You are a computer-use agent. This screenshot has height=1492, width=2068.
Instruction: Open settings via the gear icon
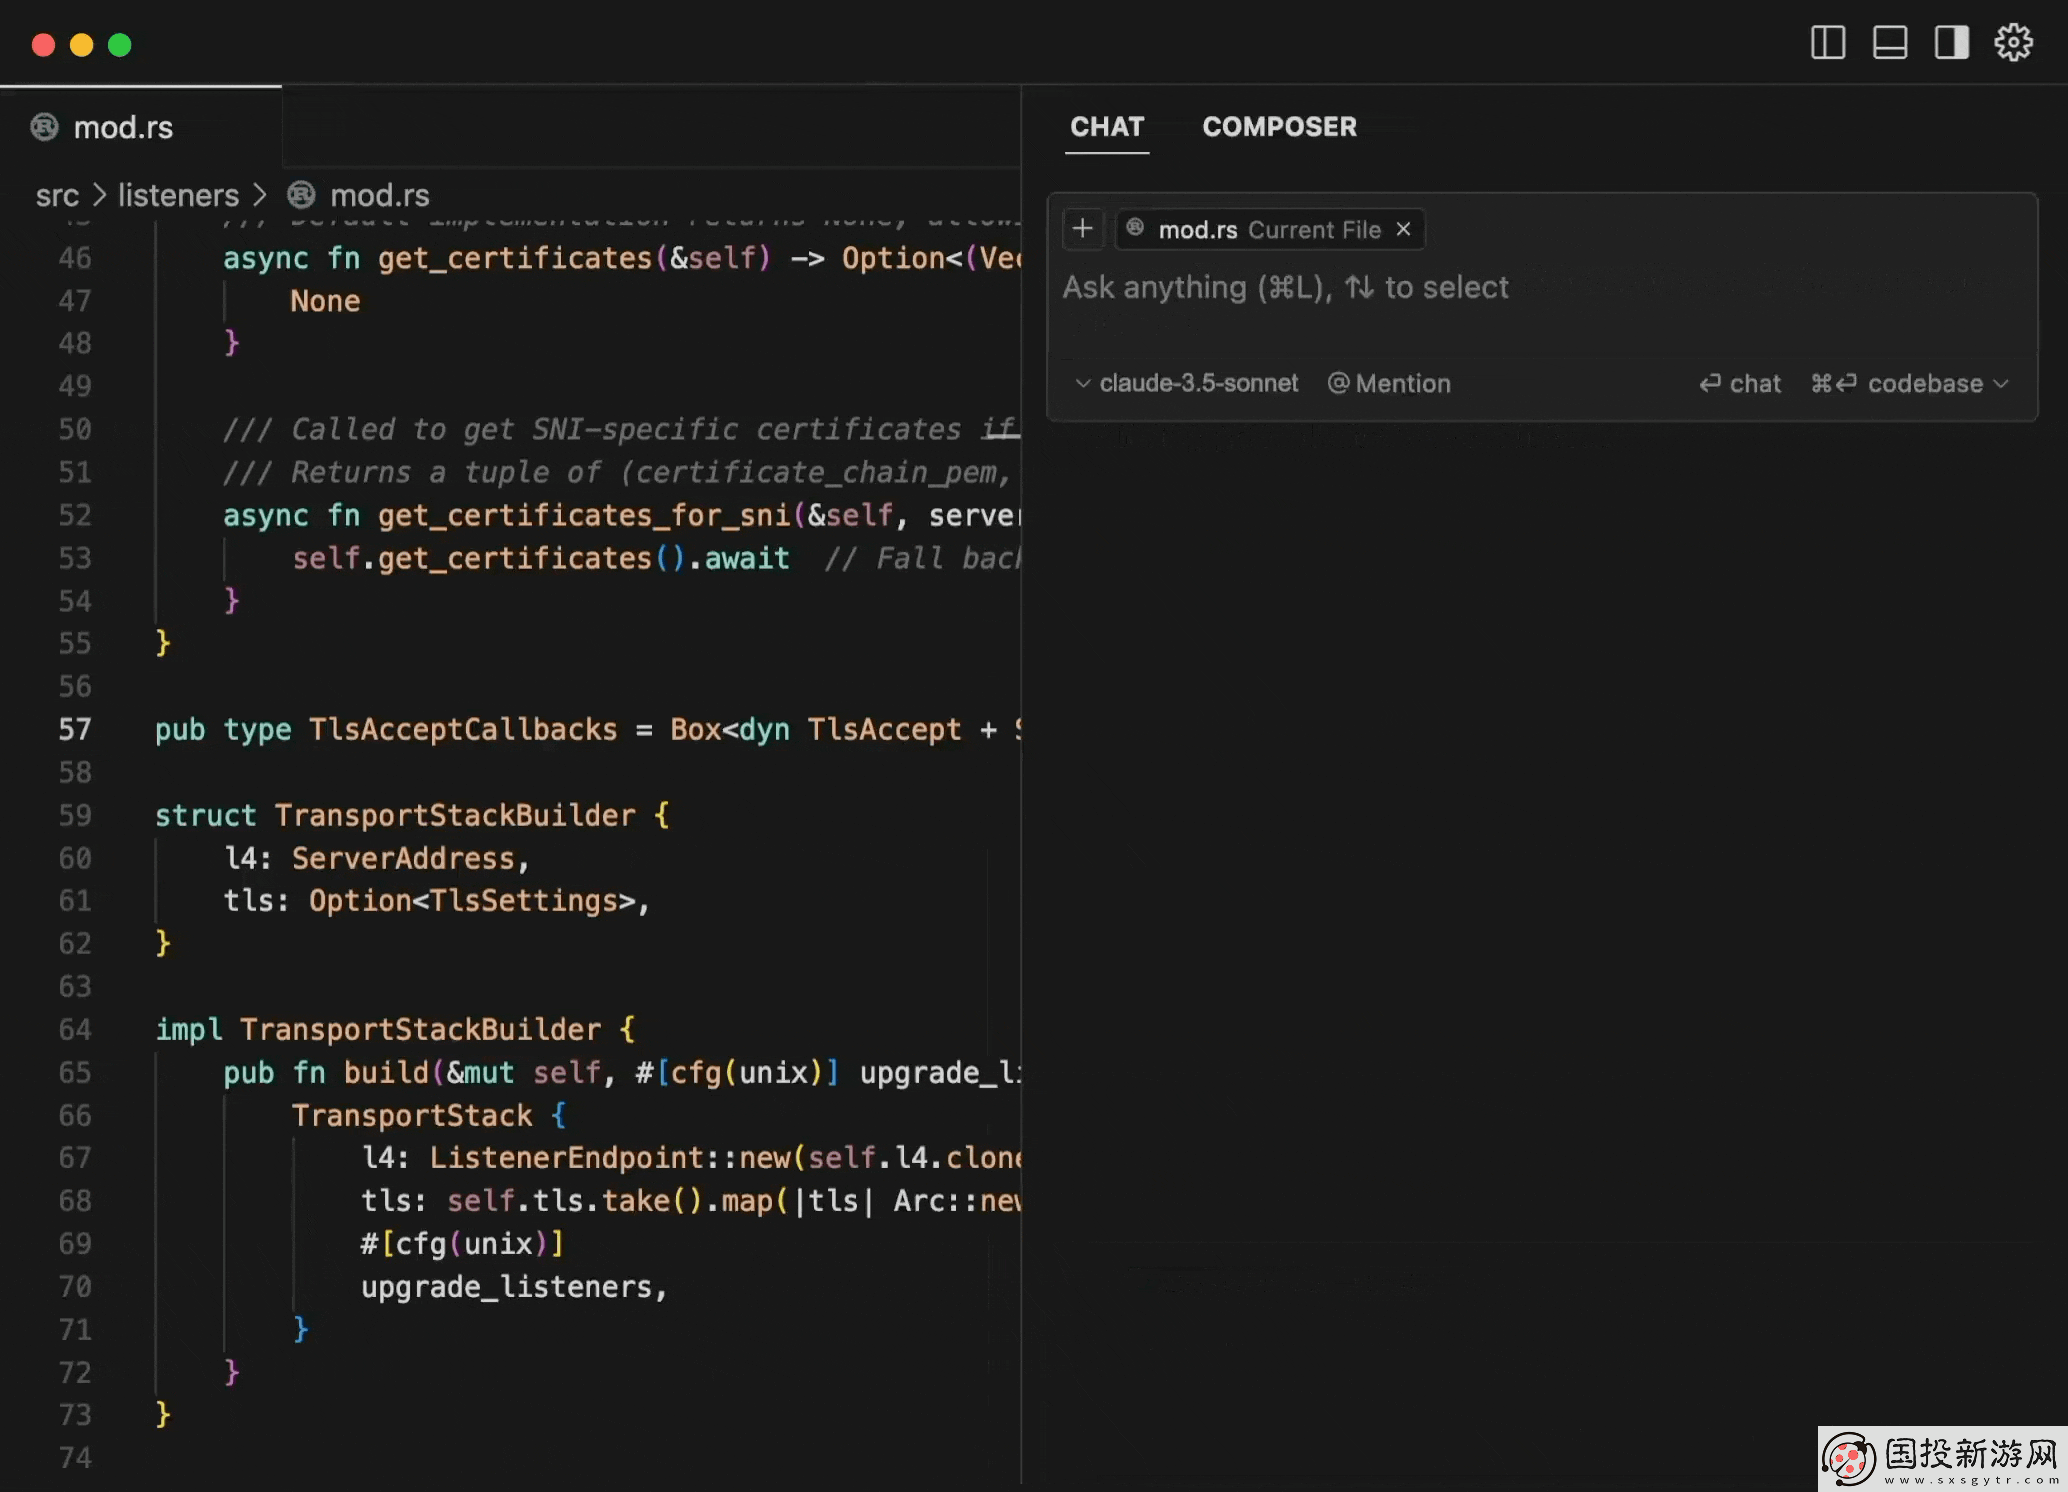(2013, 43)
